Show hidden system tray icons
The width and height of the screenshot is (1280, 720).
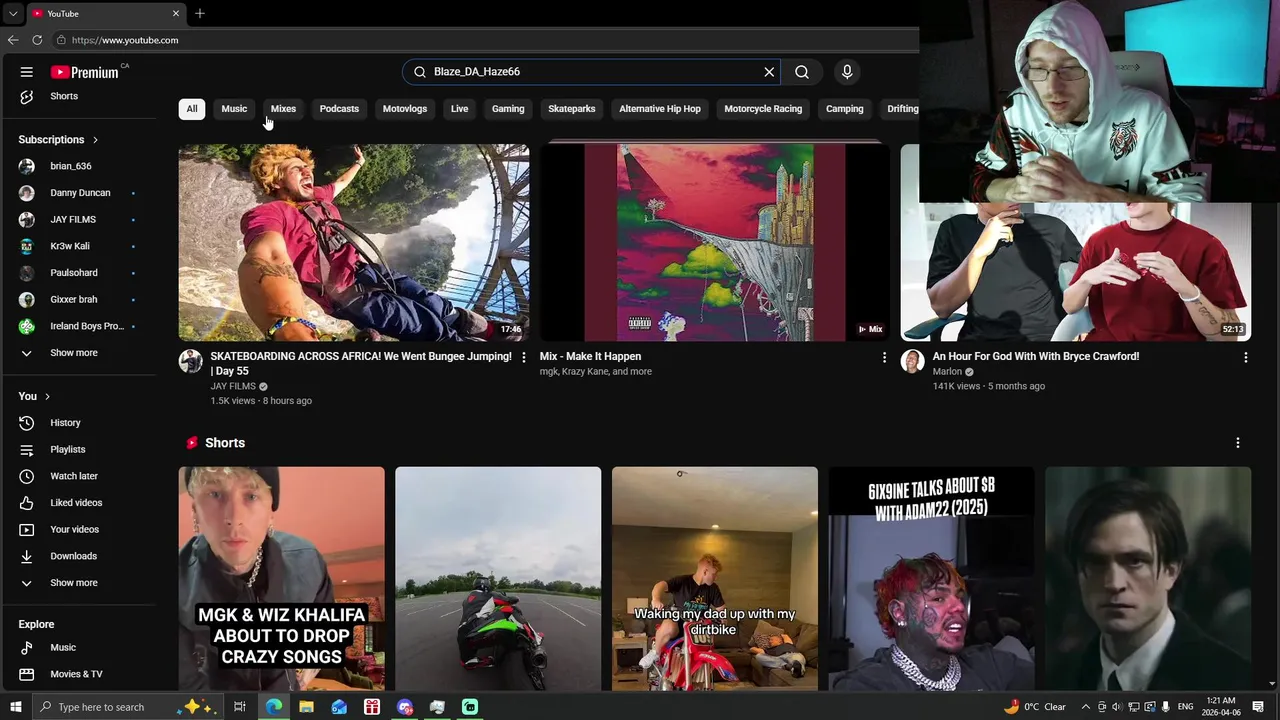[1085, 707]
